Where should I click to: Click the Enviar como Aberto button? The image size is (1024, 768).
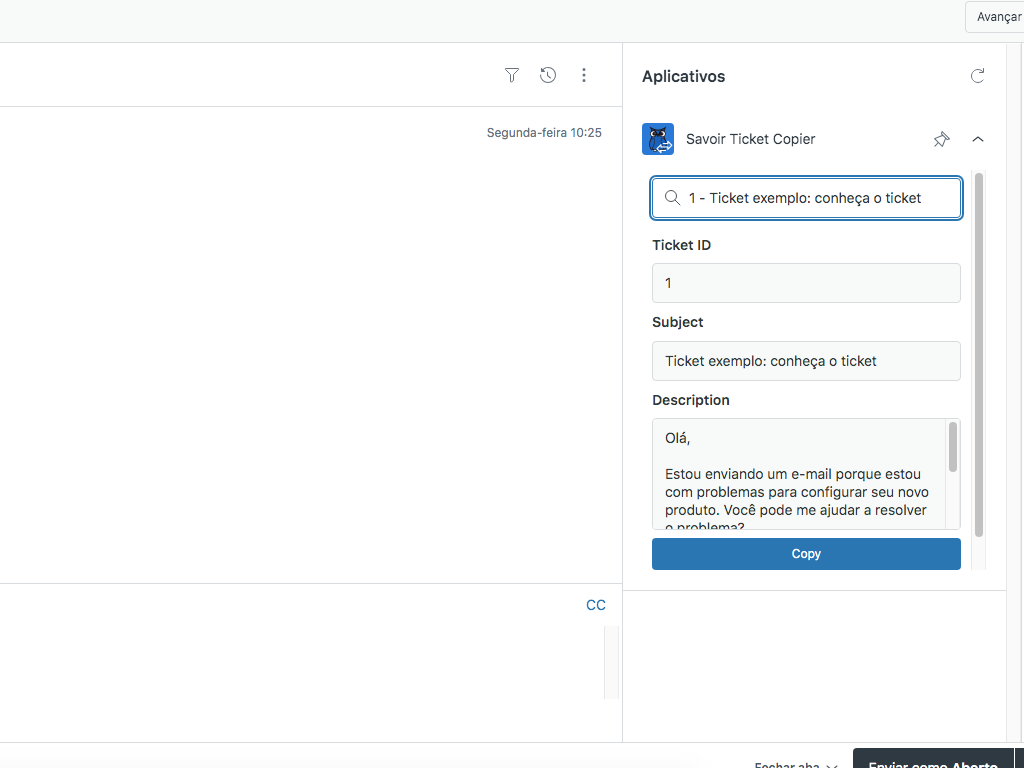pyautogui.click(x=932, y=762)
